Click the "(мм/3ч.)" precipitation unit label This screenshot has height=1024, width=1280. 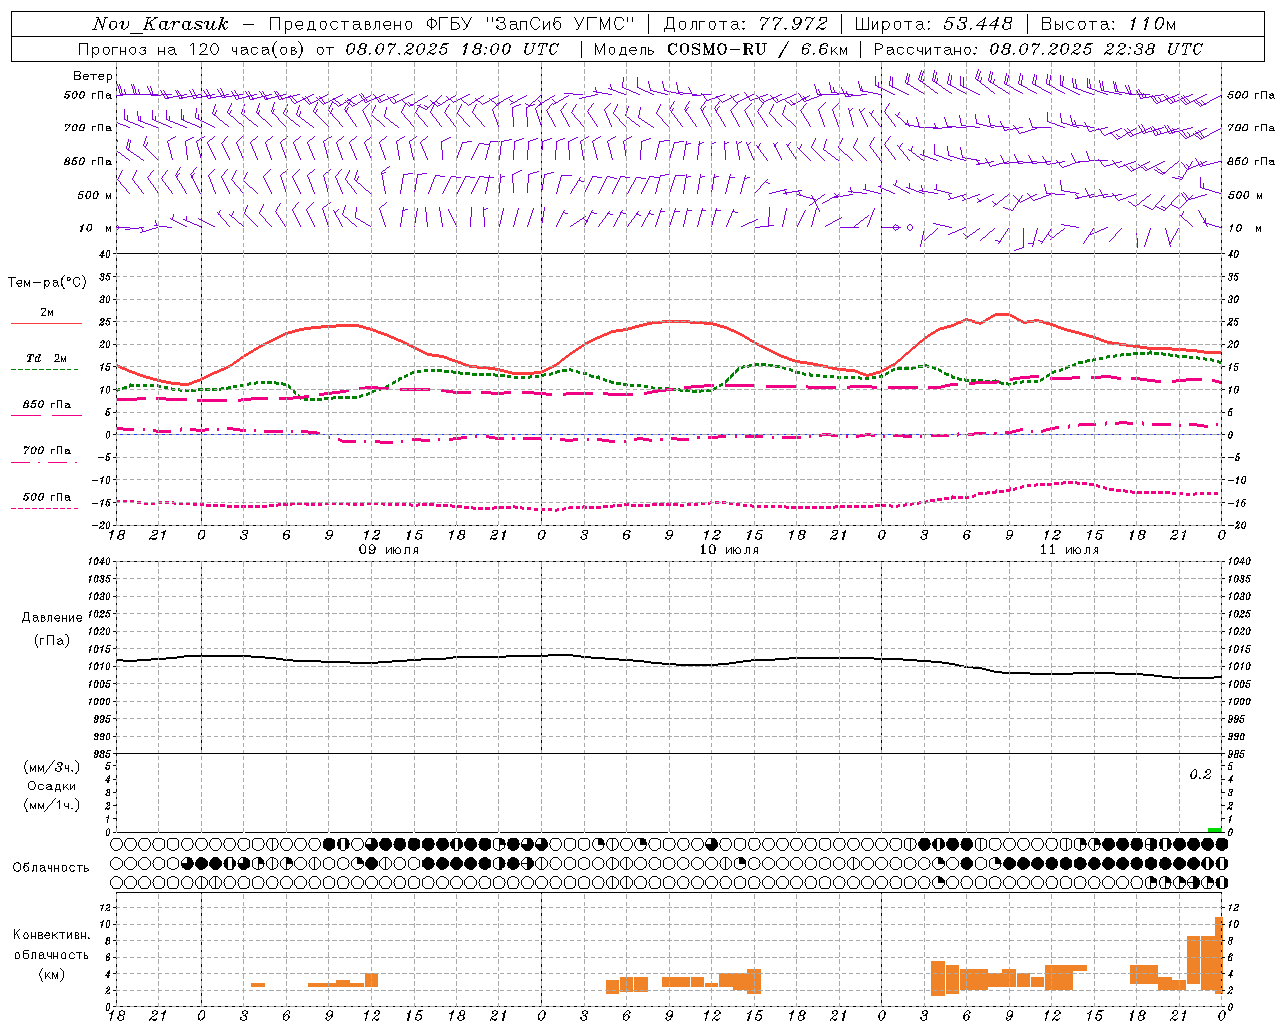coord(52,767)
